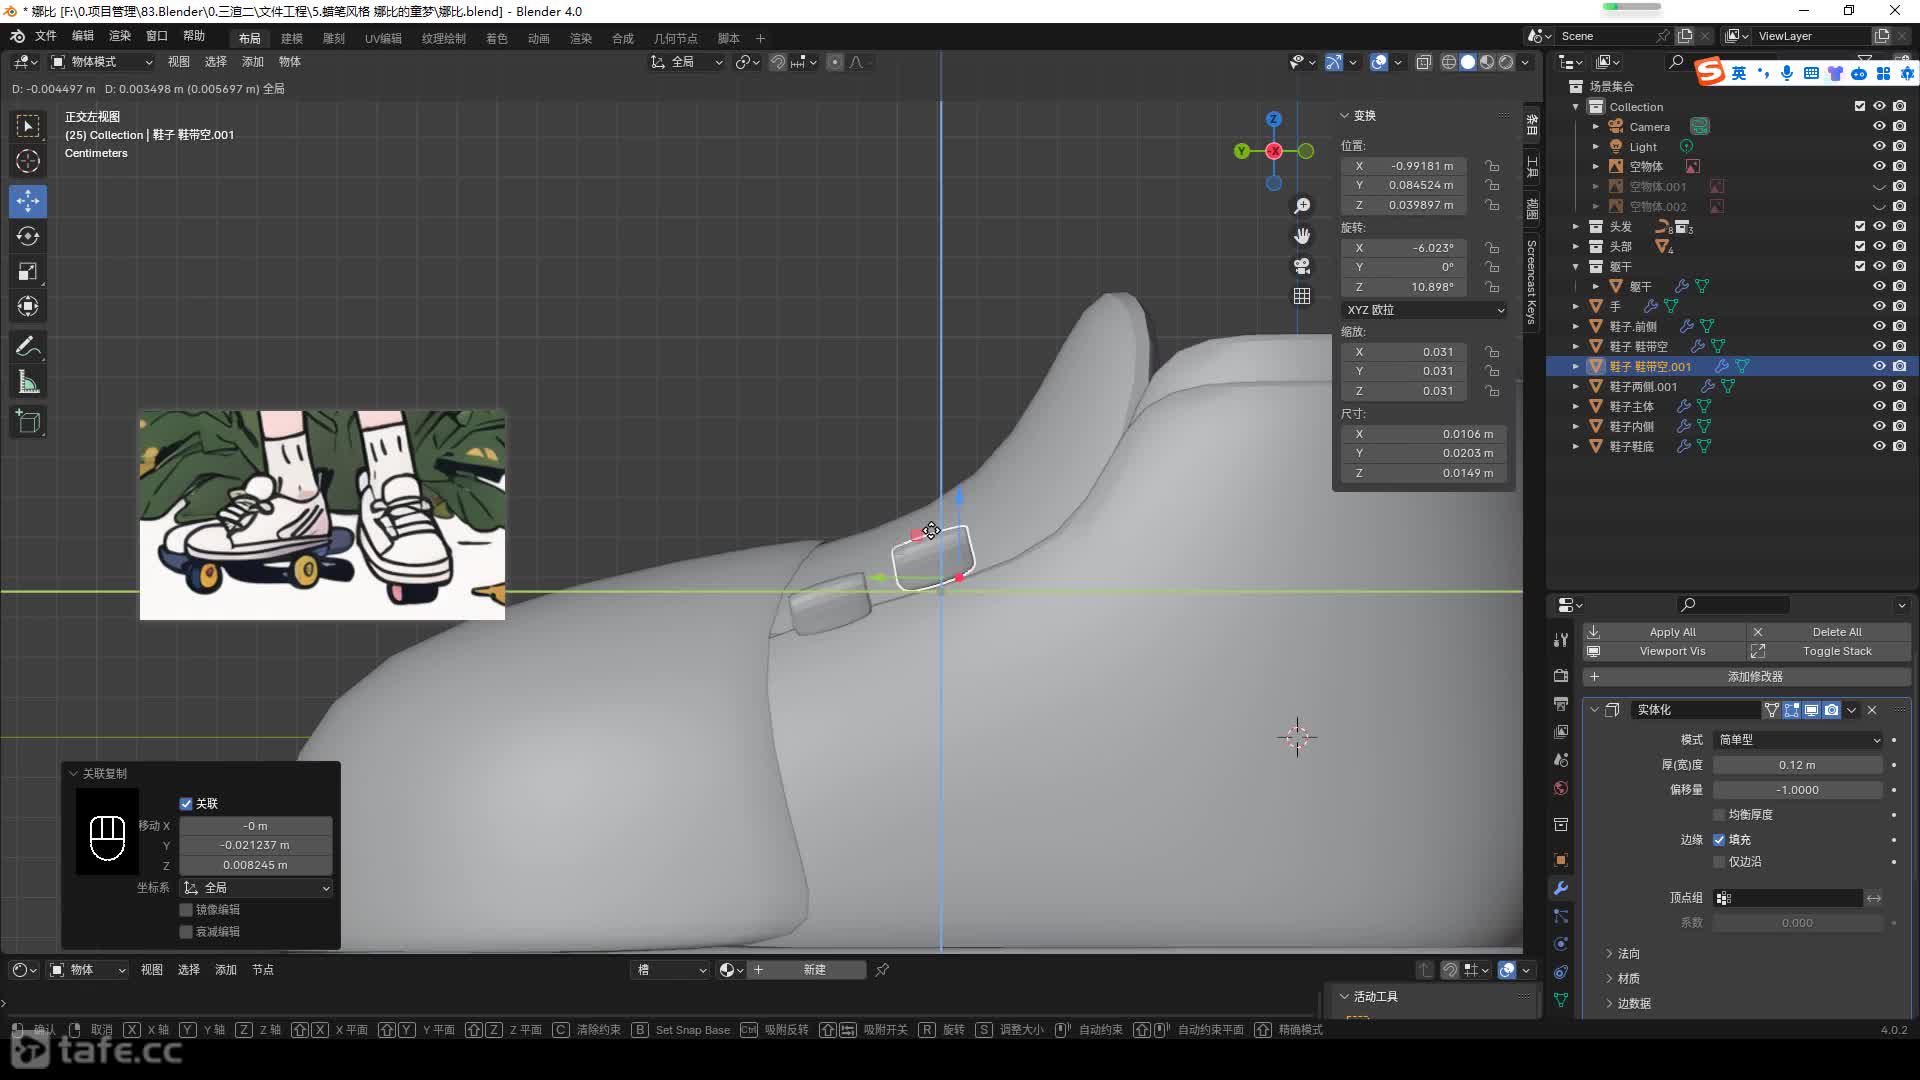The height and width of the screenshot is (1080, 1920).
Task: Click the Delete All modifiers button
Action: [x=1829, y=632]
